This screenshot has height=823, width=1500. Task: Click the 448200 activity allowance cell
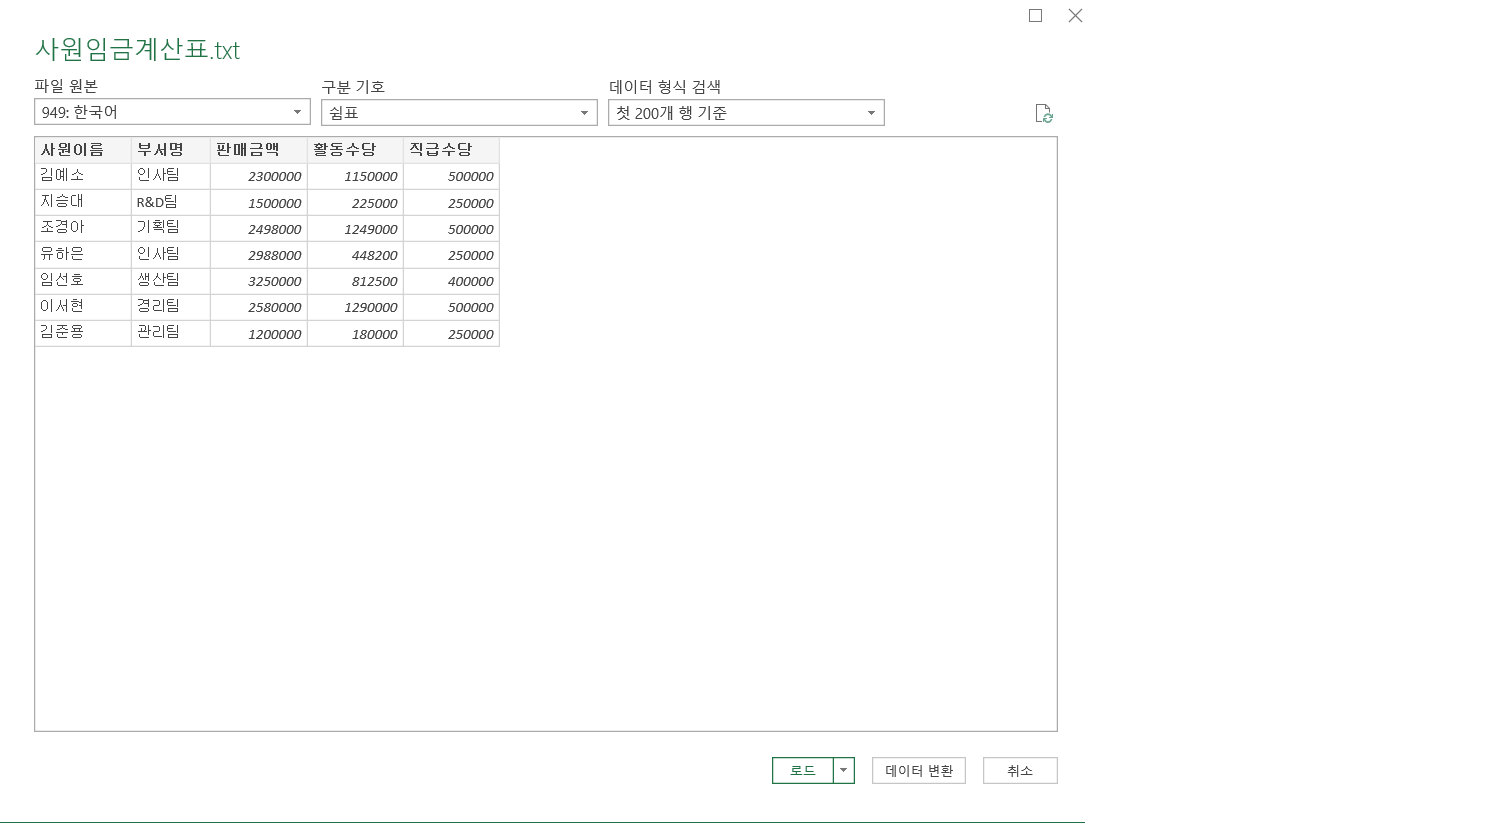click(x=355, y=255)
